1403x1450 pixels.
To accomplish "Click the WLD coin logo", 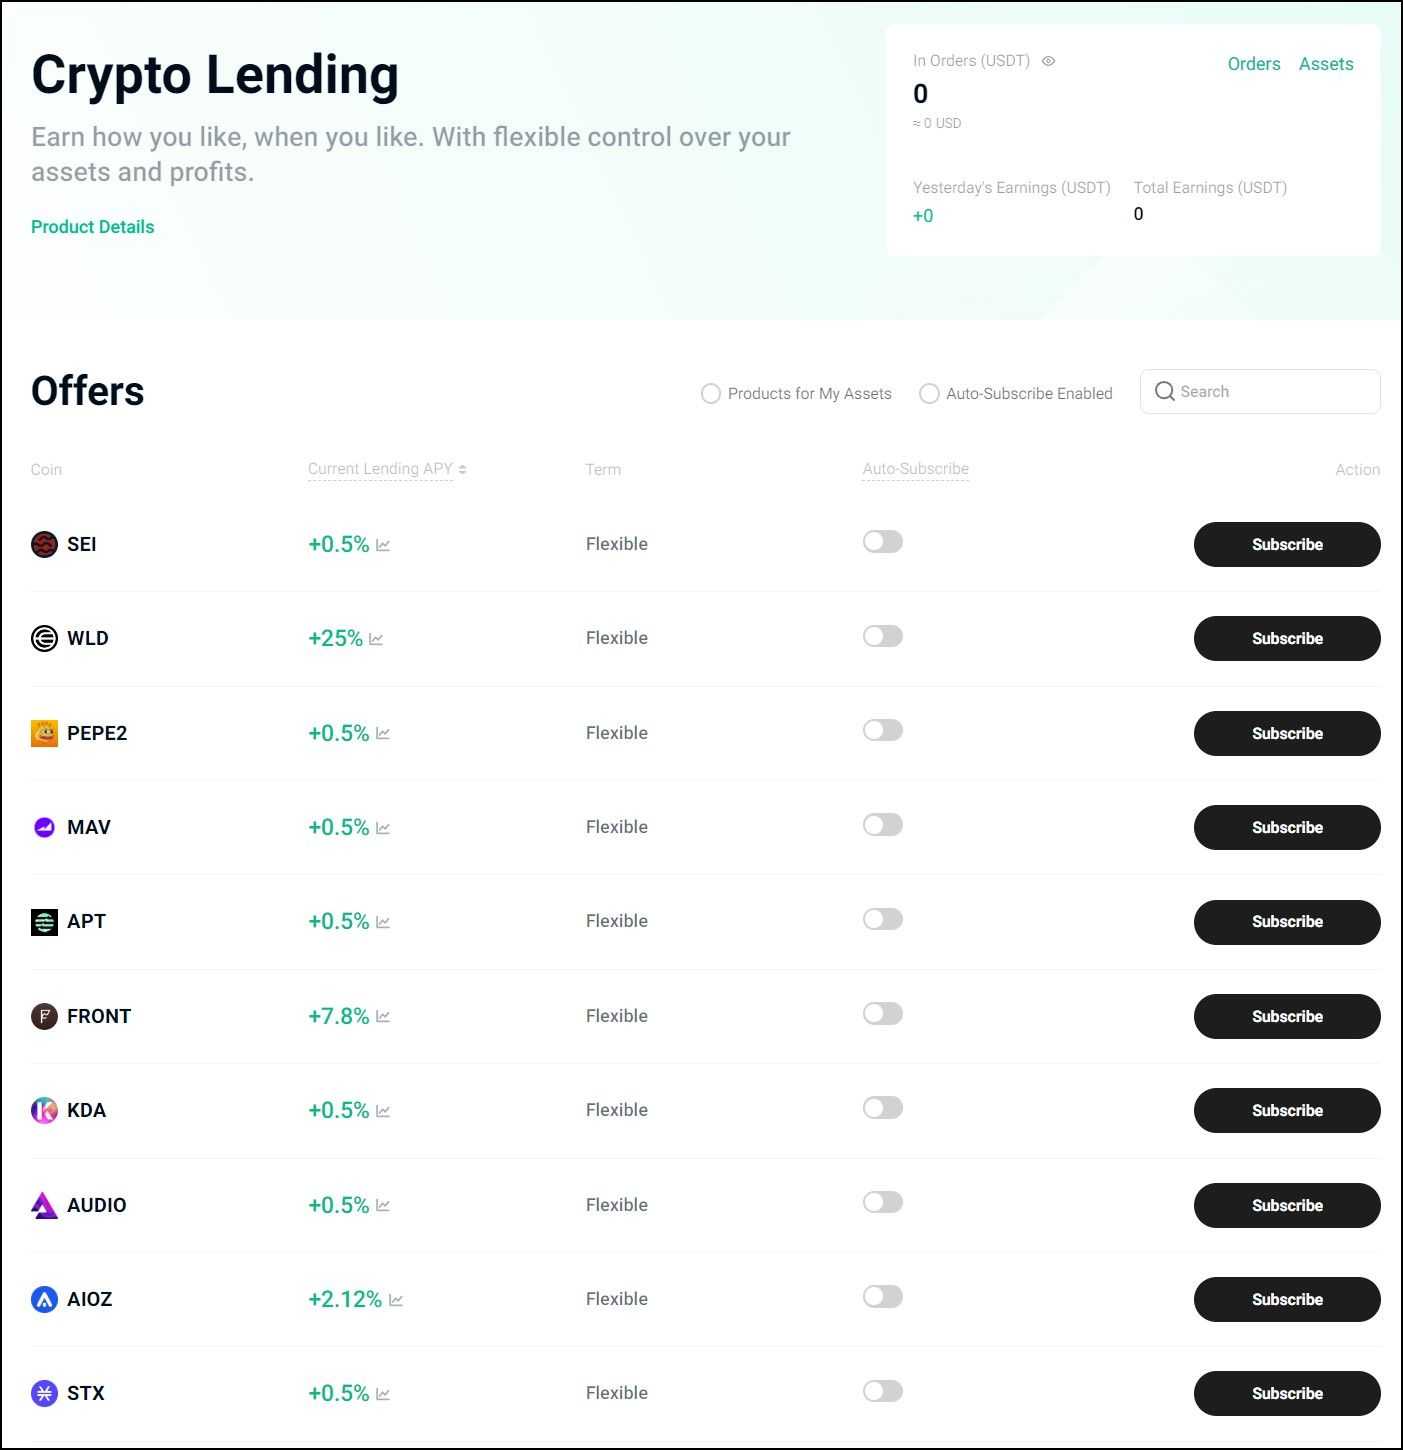I will click(44, 638).
